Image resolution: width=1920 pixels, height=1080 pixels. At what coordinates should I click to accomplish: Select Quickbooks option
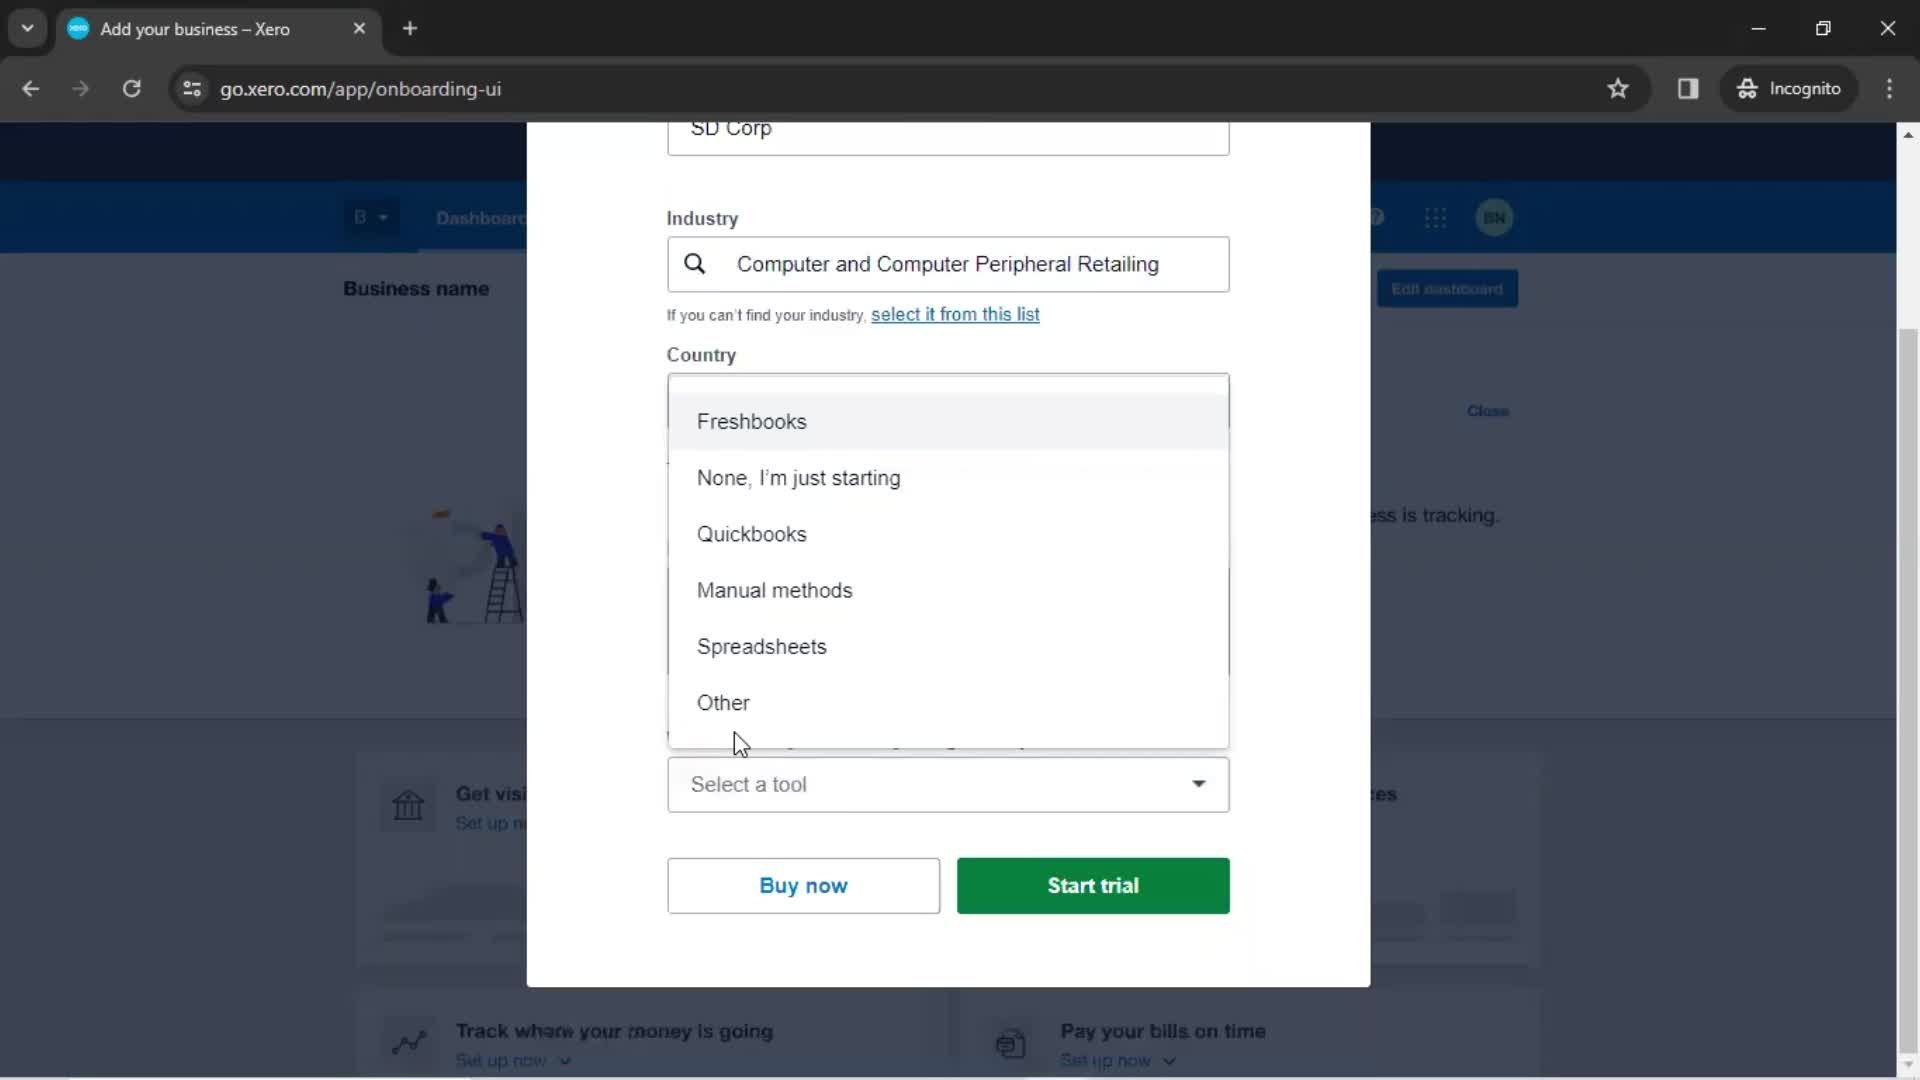948,534
